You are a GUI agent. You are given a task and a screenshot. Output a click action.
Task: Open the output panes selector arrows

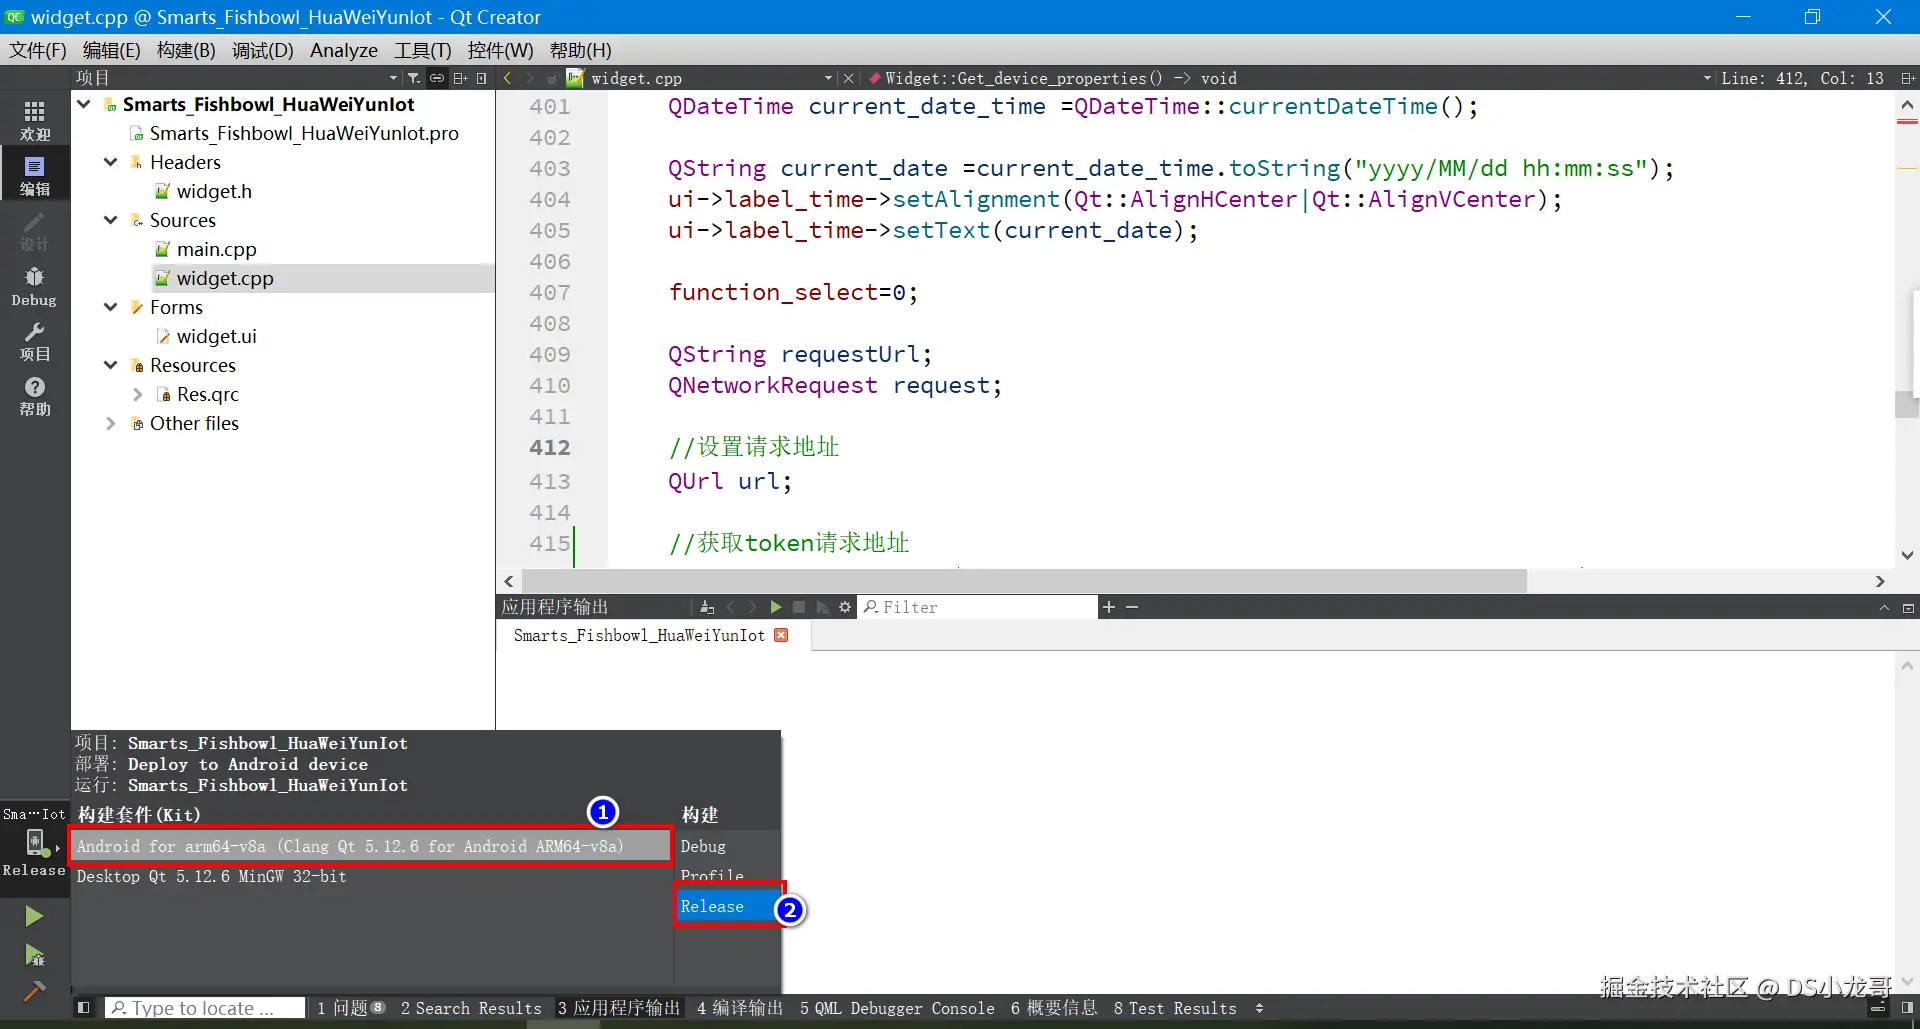1259,1008
